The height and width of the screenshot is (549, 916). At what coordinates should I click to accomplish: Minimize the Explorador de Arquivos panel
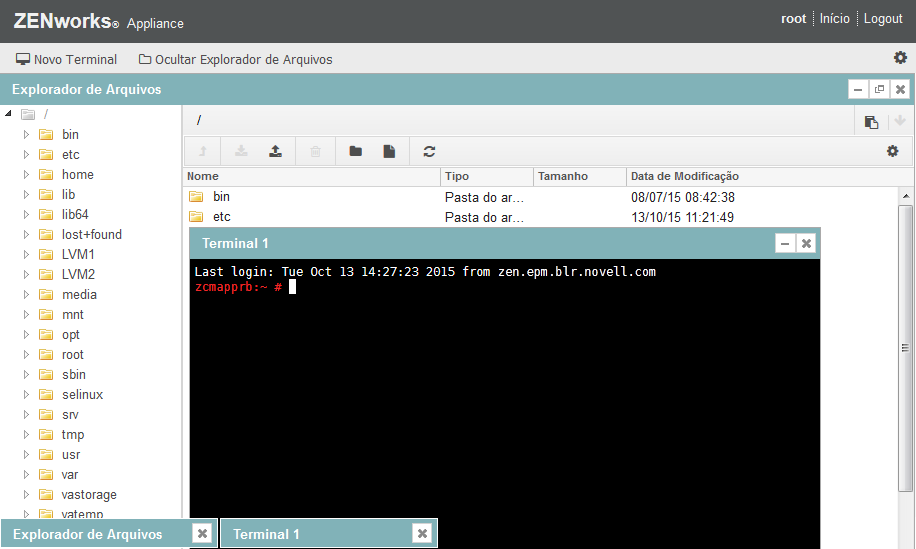pyautogui.click(x=858, y=89)
